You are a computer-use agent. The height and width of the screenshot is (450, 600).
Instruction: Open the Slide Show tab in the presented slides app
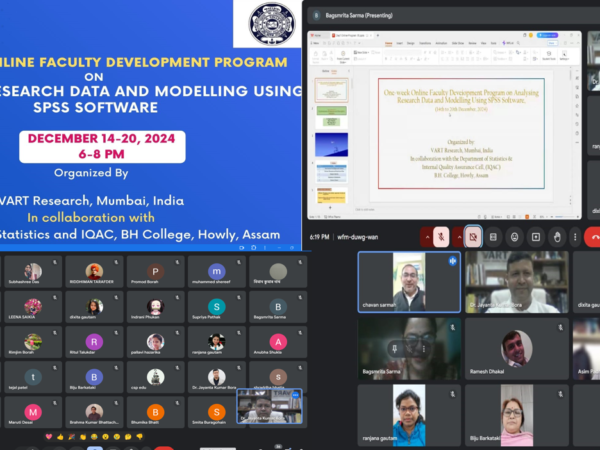pyautogui.click(x=458, y=43)
